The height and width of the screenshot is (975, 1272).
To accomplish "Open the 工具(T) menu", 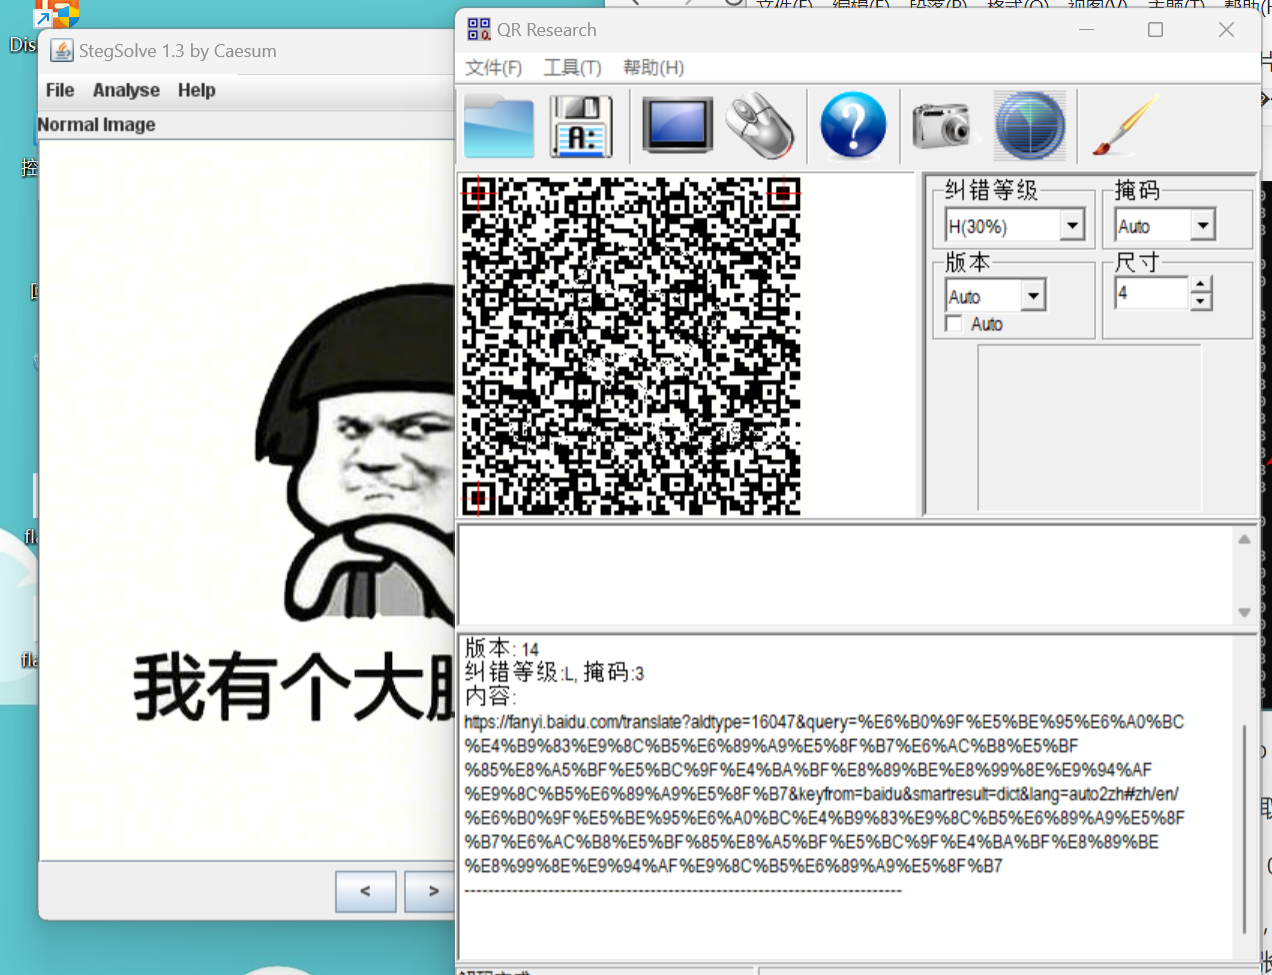I will click(x=572, y=68).
